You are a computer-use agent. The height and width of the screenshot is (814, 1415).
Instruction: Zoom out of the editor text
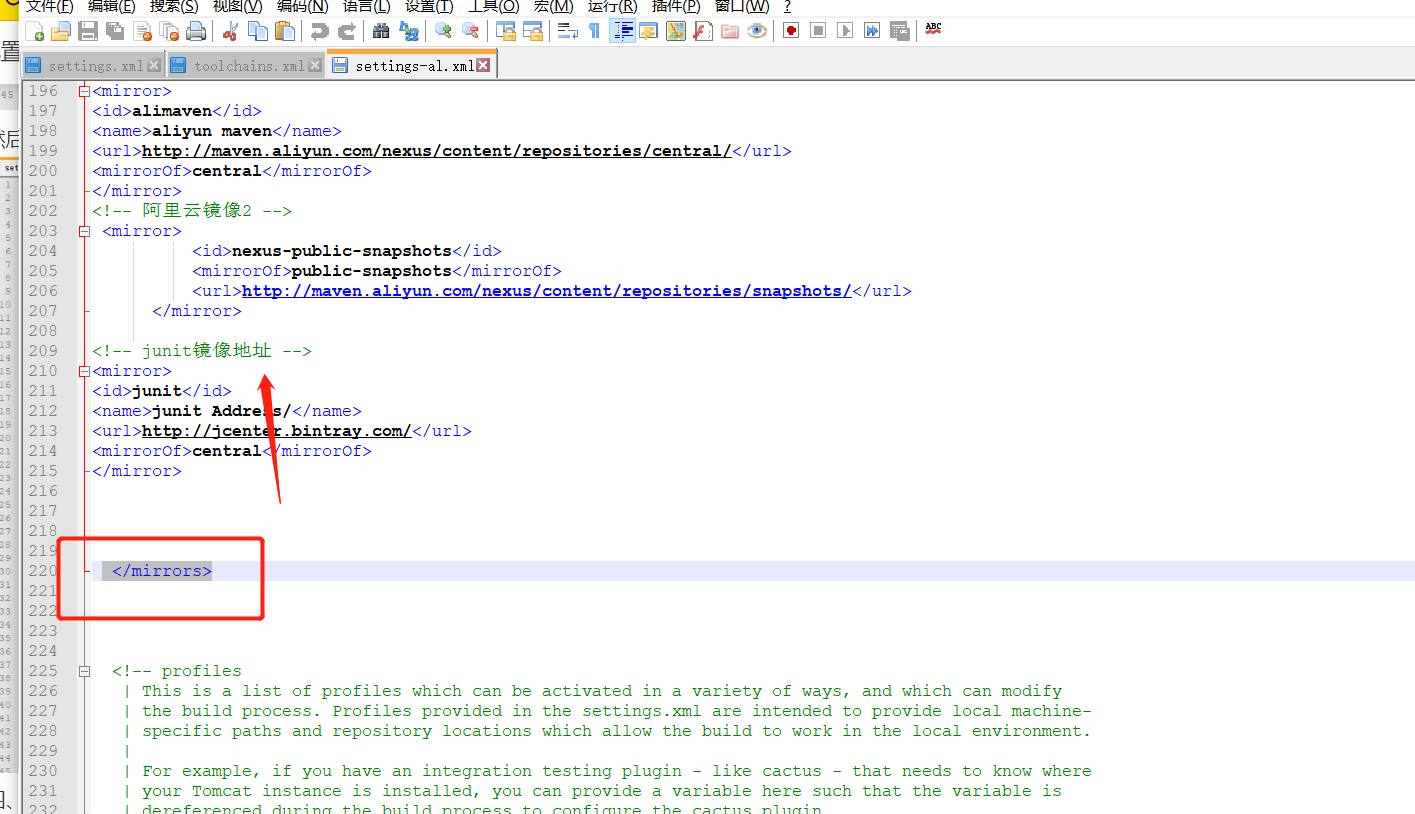470,31
